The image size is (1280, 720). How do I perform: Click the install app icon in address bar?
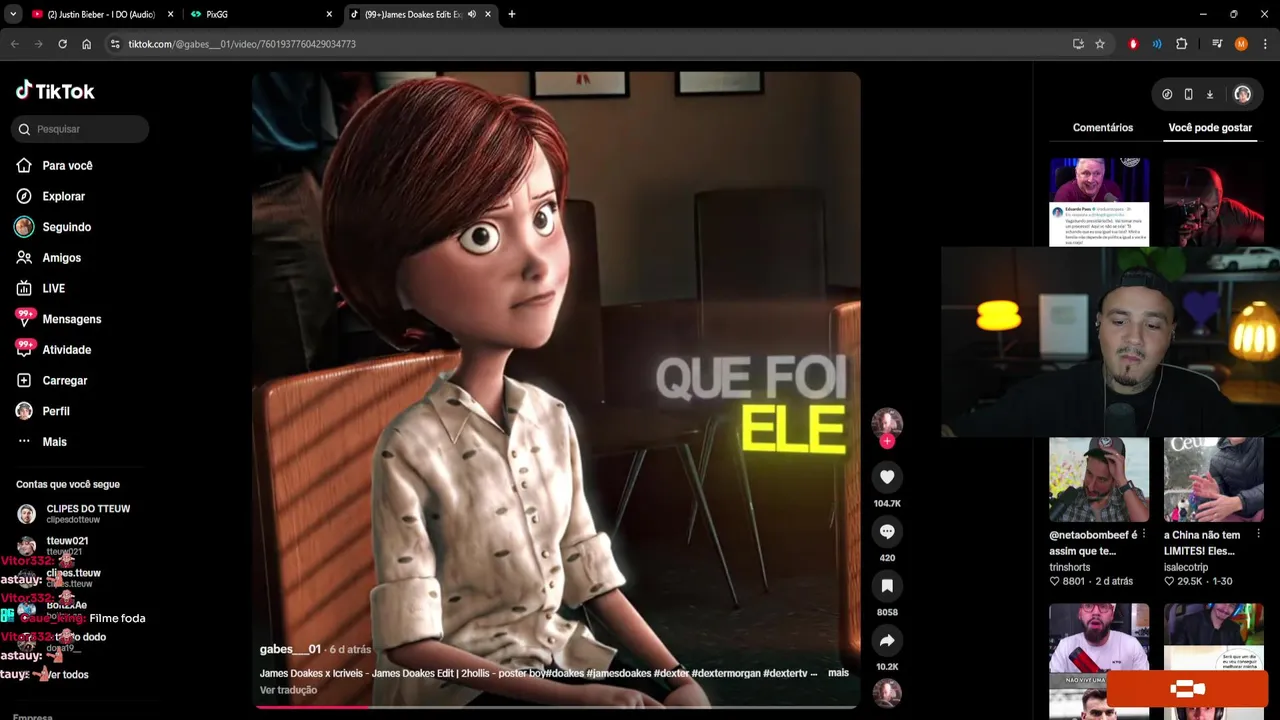click(x=1078, y=44)
